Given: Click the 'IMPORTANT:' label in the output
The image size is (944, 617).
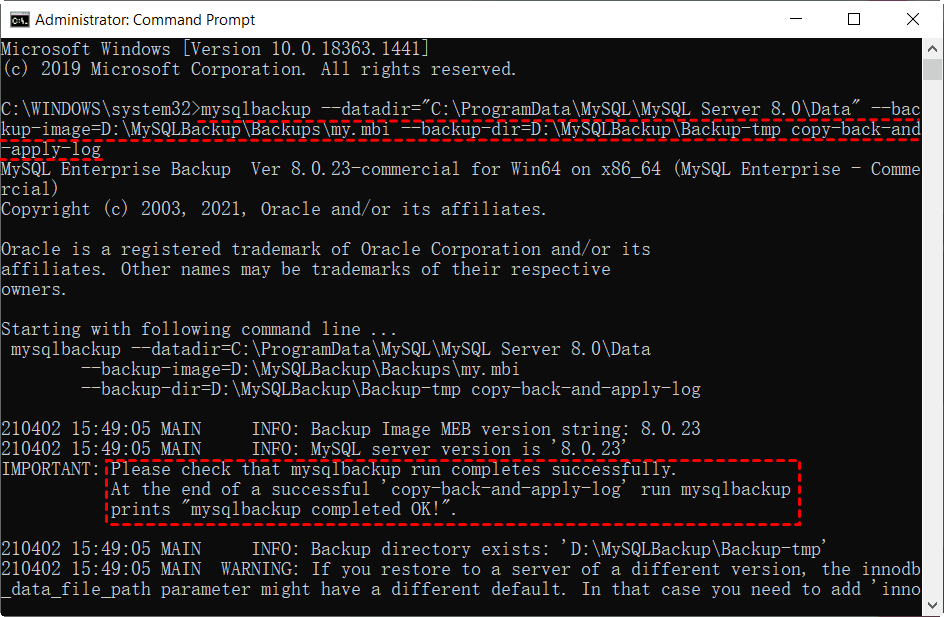Looking at the screenshot, I should [50, 469].
